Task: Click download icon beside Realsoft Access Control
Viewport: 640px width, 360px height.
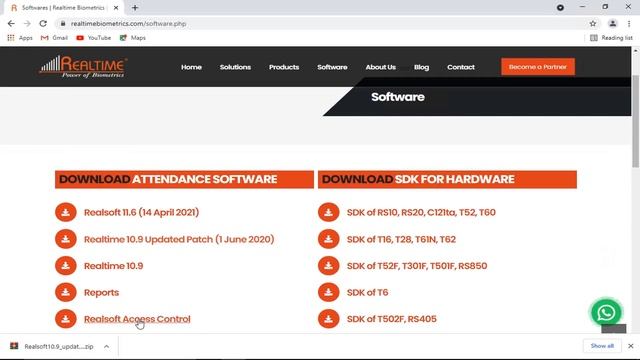Action: 66,319
